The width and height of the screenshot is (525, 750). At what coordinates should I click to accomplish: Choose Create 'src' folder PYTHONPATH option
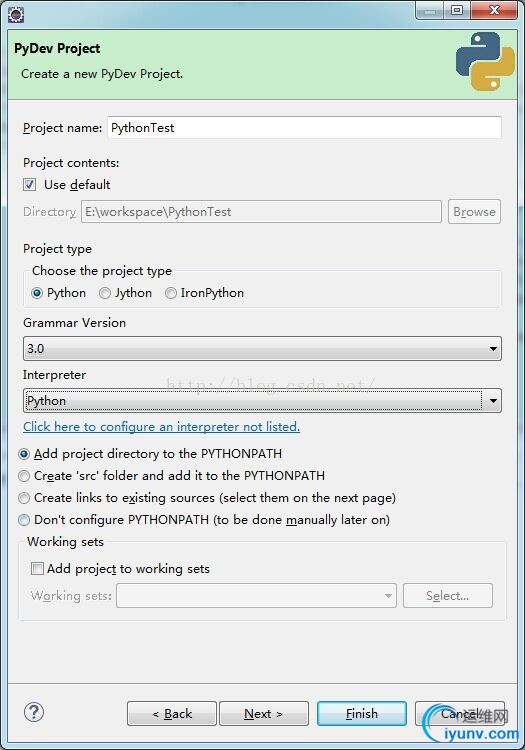(23, 476)
